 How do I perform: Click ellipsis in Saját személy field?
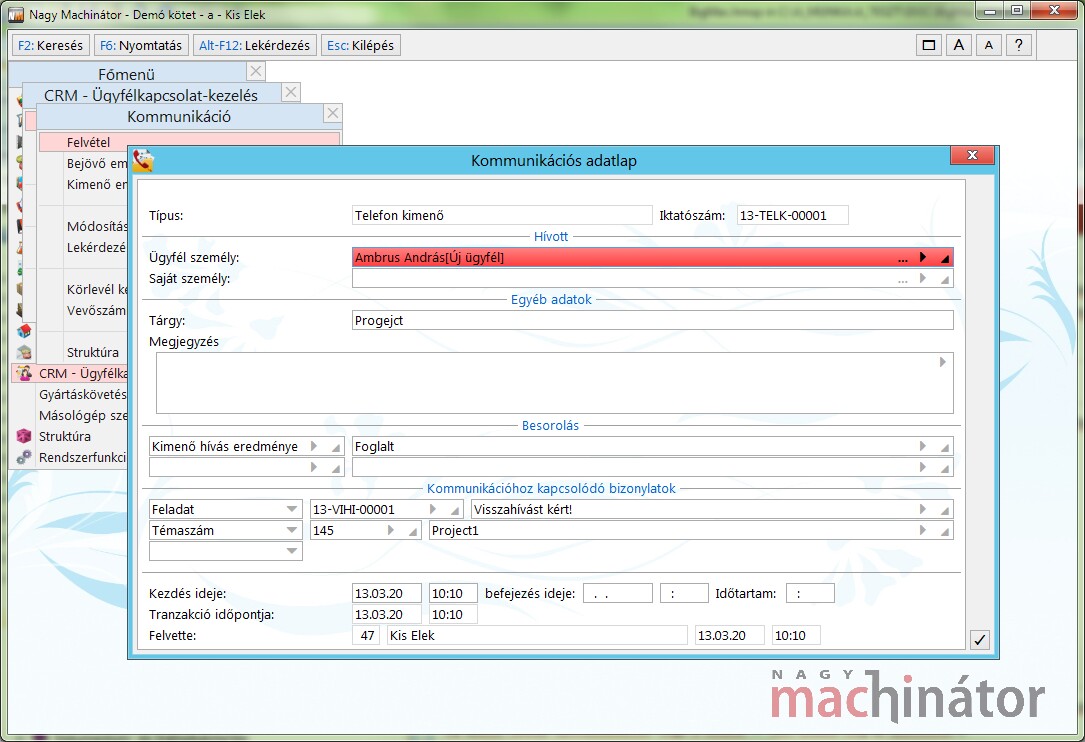902,279
